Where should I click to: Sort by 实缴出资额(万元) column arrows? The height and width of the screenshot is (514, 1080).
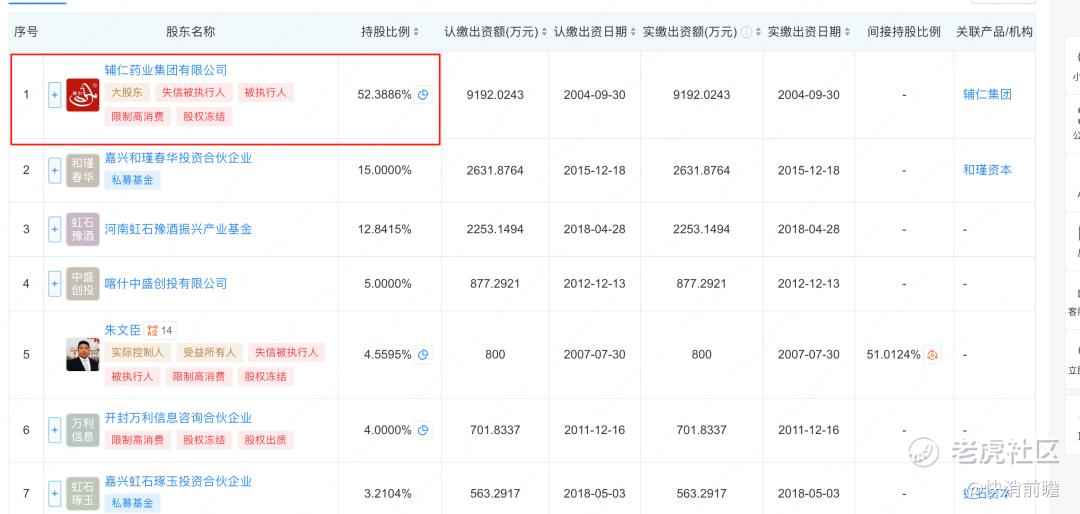(758, 32)
